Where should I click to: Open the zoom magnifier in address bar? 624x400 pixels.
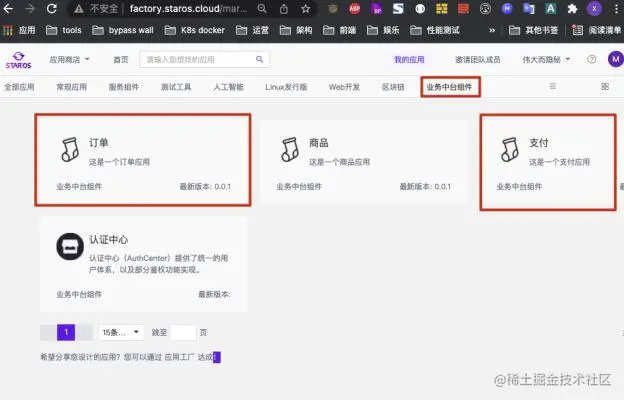[262, 8]
